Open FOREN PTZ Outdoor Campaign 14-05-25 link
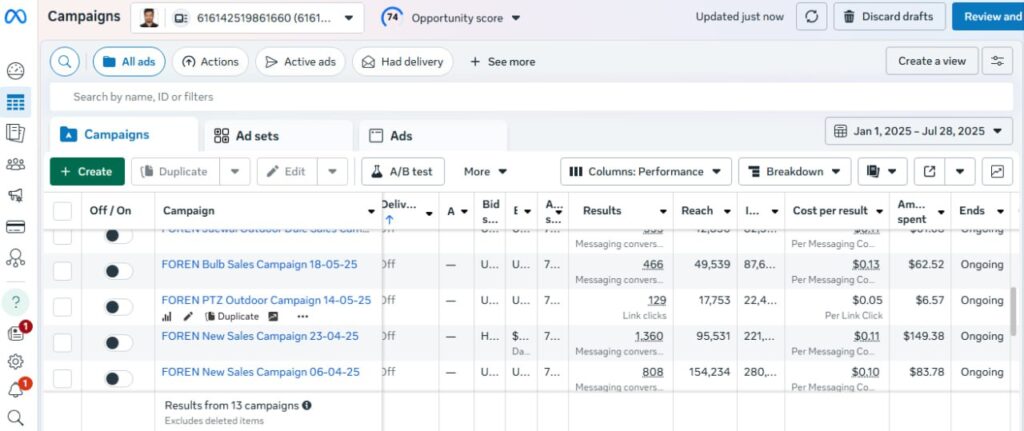Image resolution: width=1024 pixels, height=431 pixels. [266, 300]
